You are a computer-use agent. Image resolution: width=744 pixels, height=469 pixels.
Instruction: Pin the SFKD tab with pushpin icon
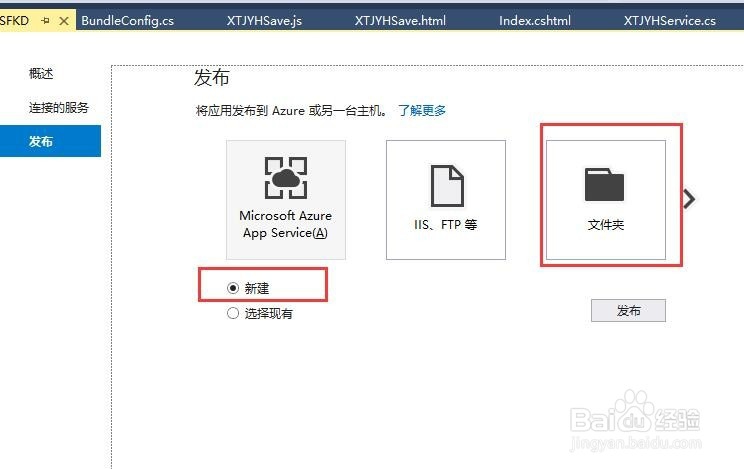coord(46,20)
